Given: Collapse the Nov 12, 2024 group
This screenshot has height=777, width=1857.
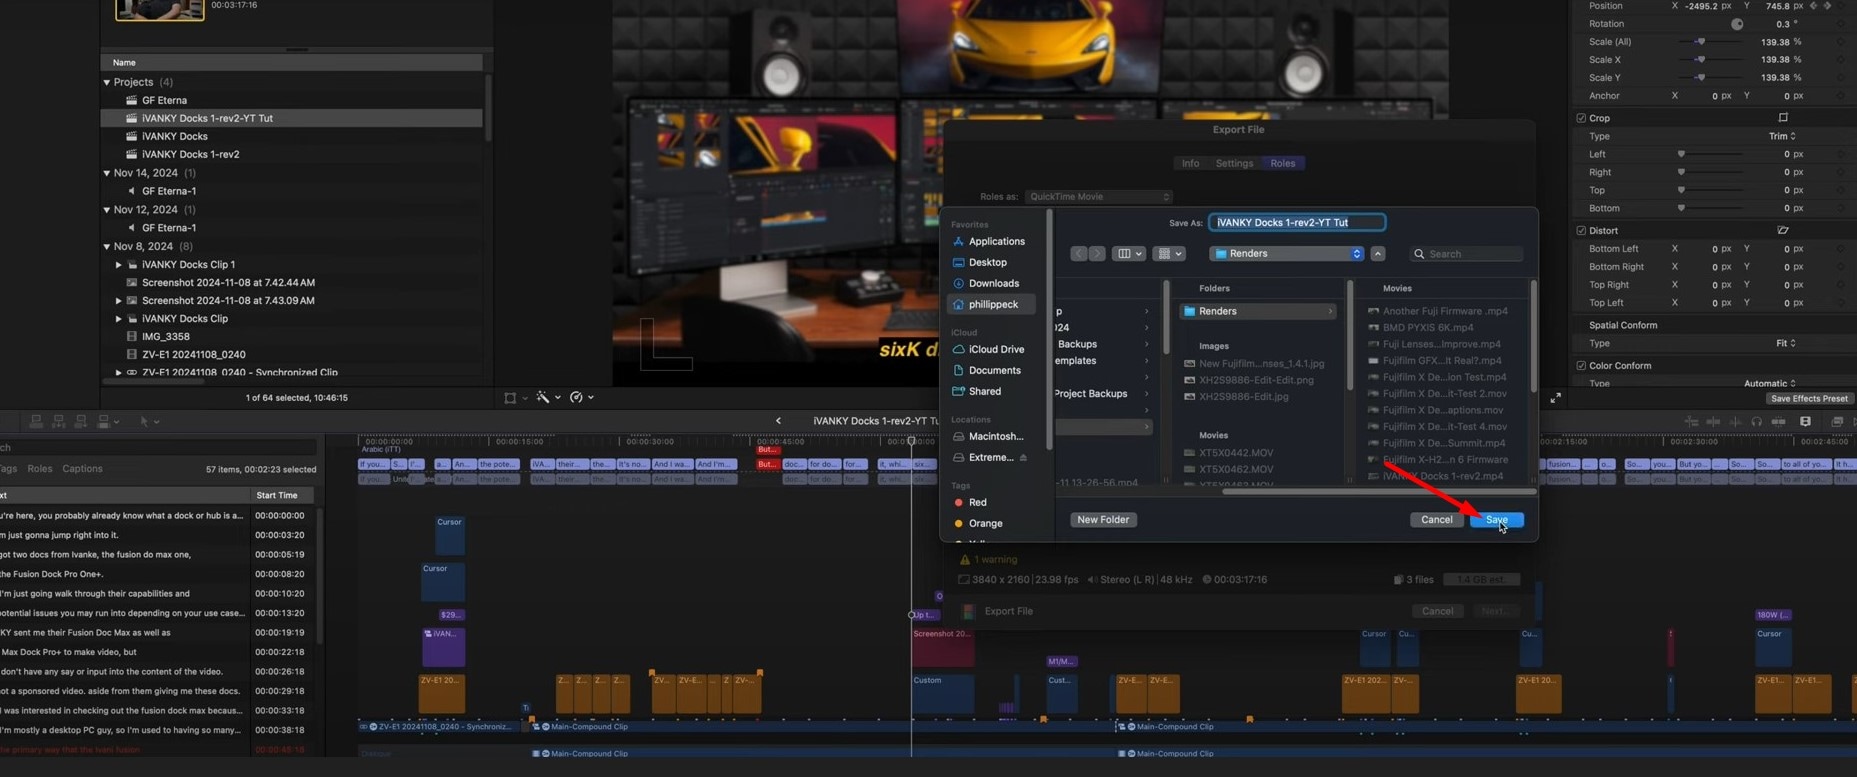Looking at the screenshot, I should pos(107,210).
